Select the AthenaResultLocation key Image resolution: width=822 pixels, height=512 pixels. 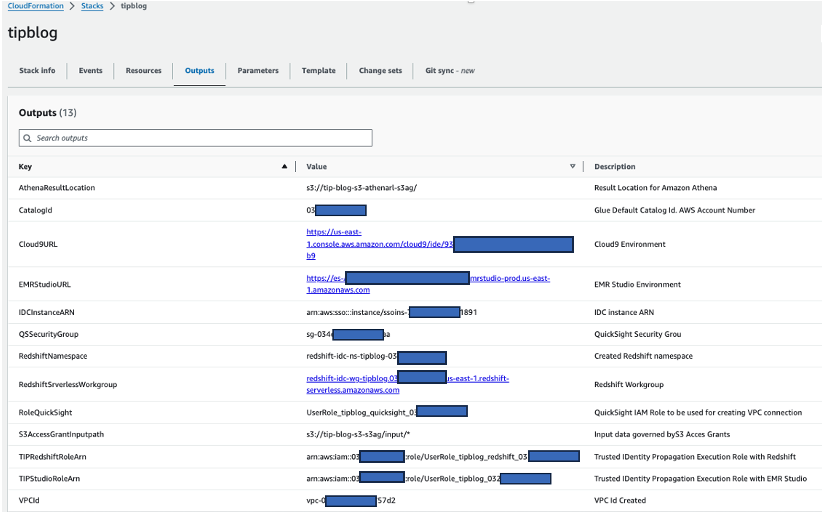(57, 188)
